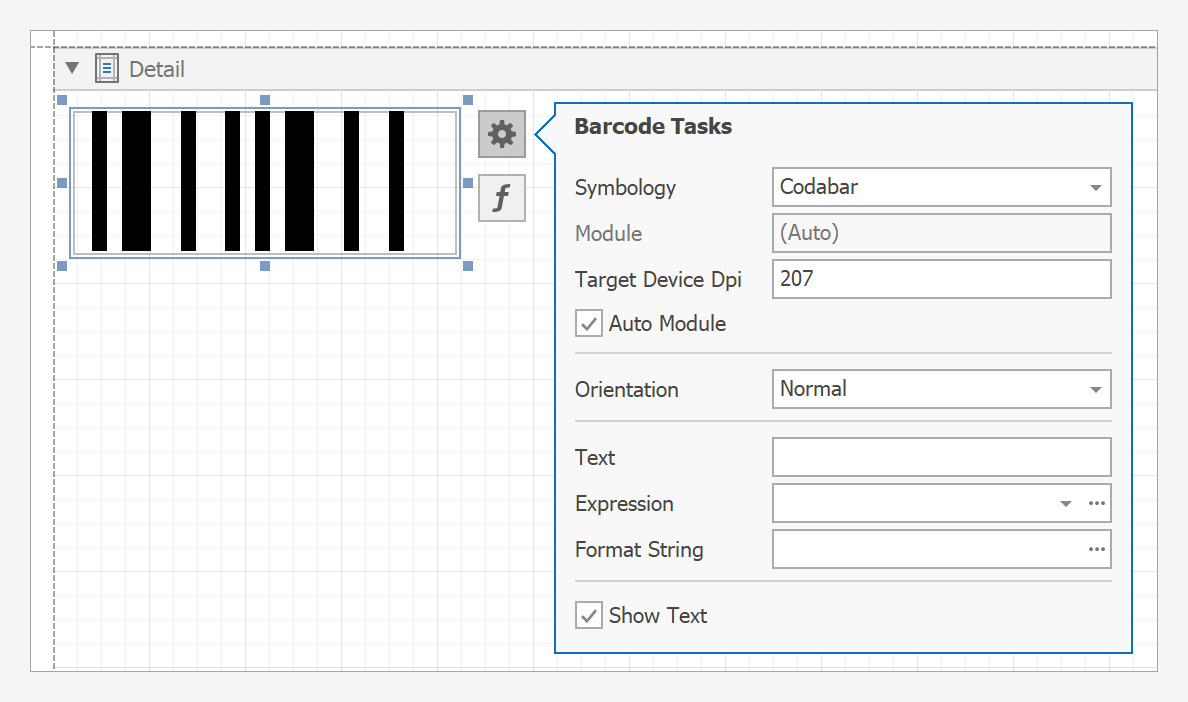1188x702 pixels.
Task: Click the Detail band header label
Action: [x=157, y=69]
